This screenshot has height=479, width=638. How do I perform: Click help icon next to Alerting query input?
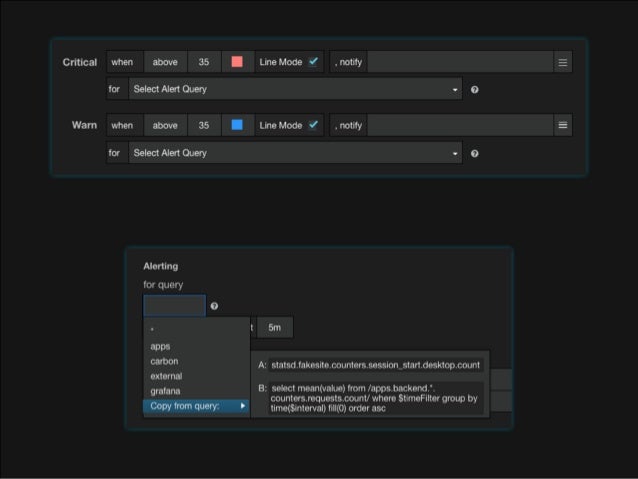click(215, 306)
